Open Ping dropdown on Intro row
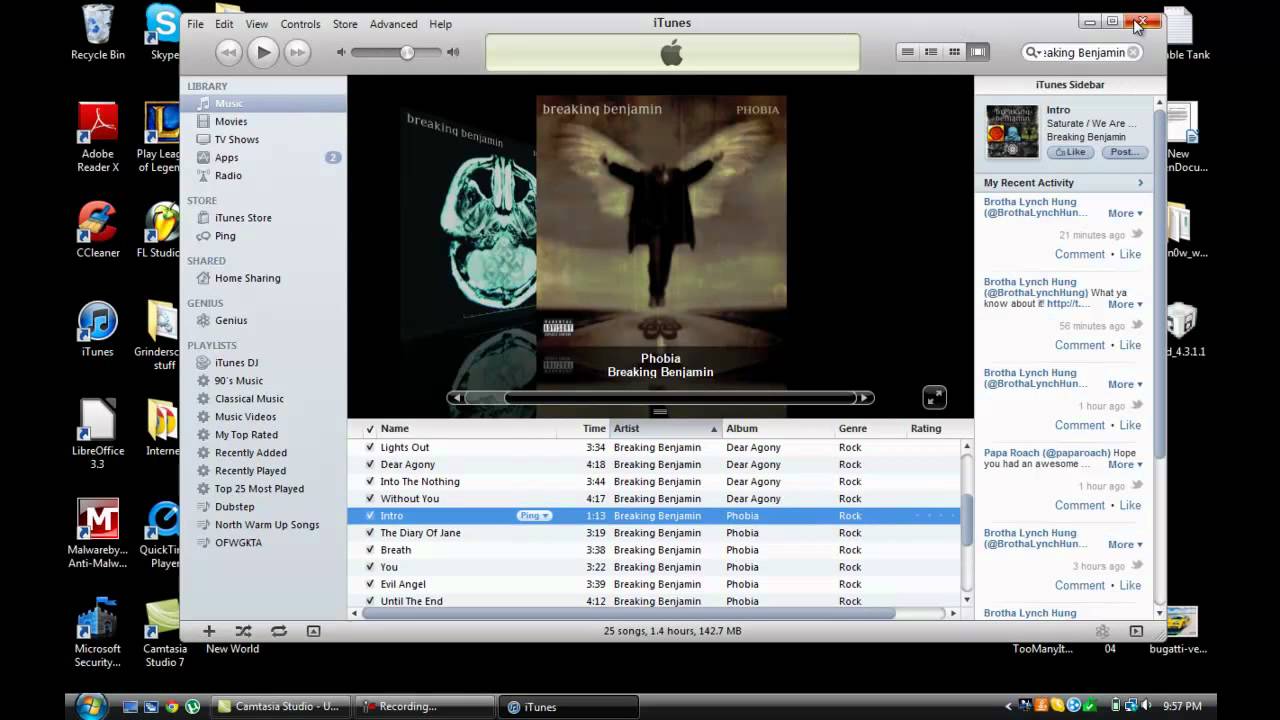The height and width of the screenshot is (720, 1280). pos(534,515)
